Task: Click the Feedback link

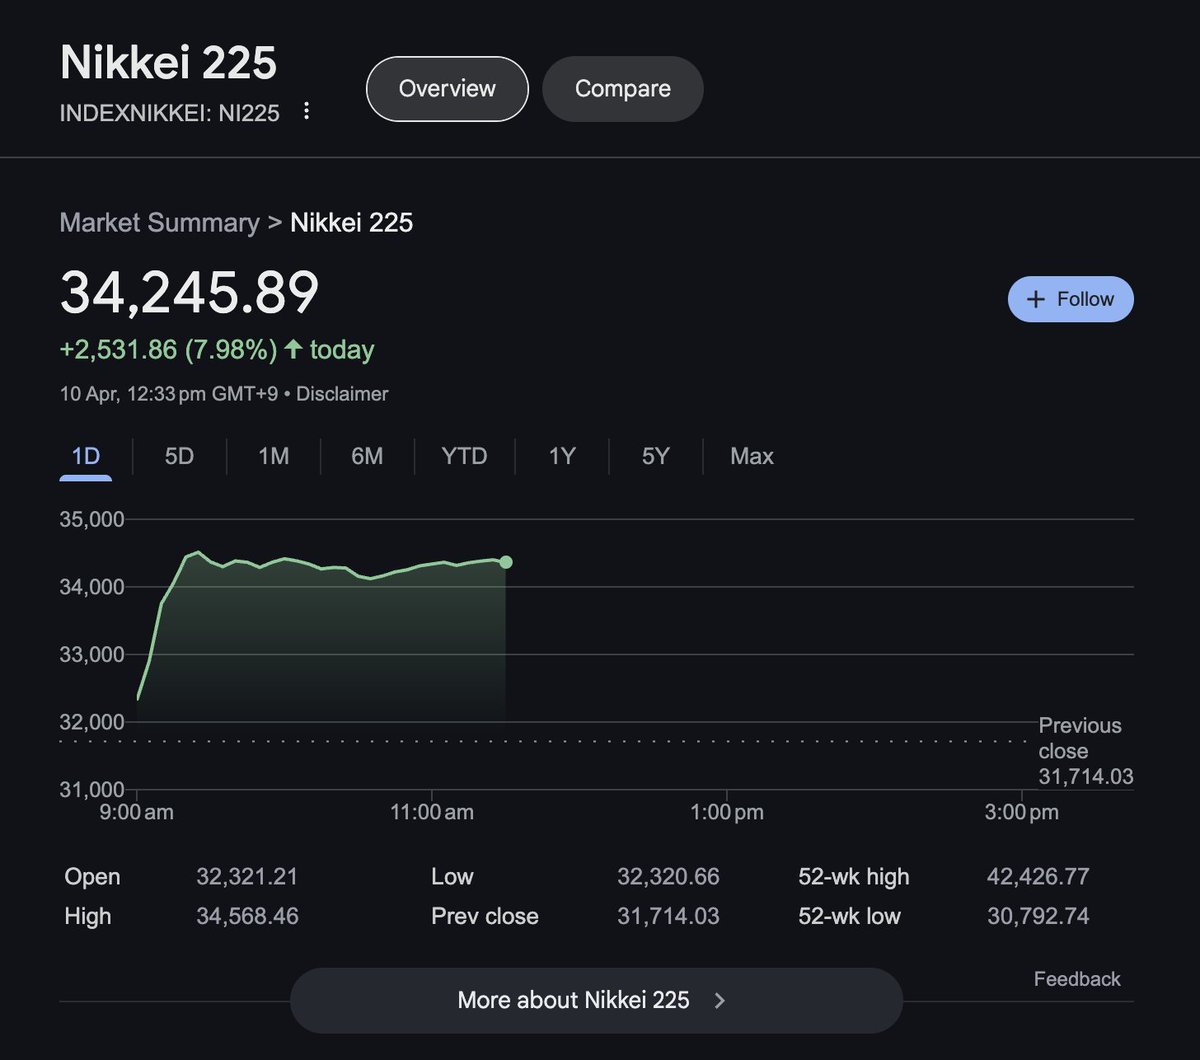Action: click(1077, 979)
